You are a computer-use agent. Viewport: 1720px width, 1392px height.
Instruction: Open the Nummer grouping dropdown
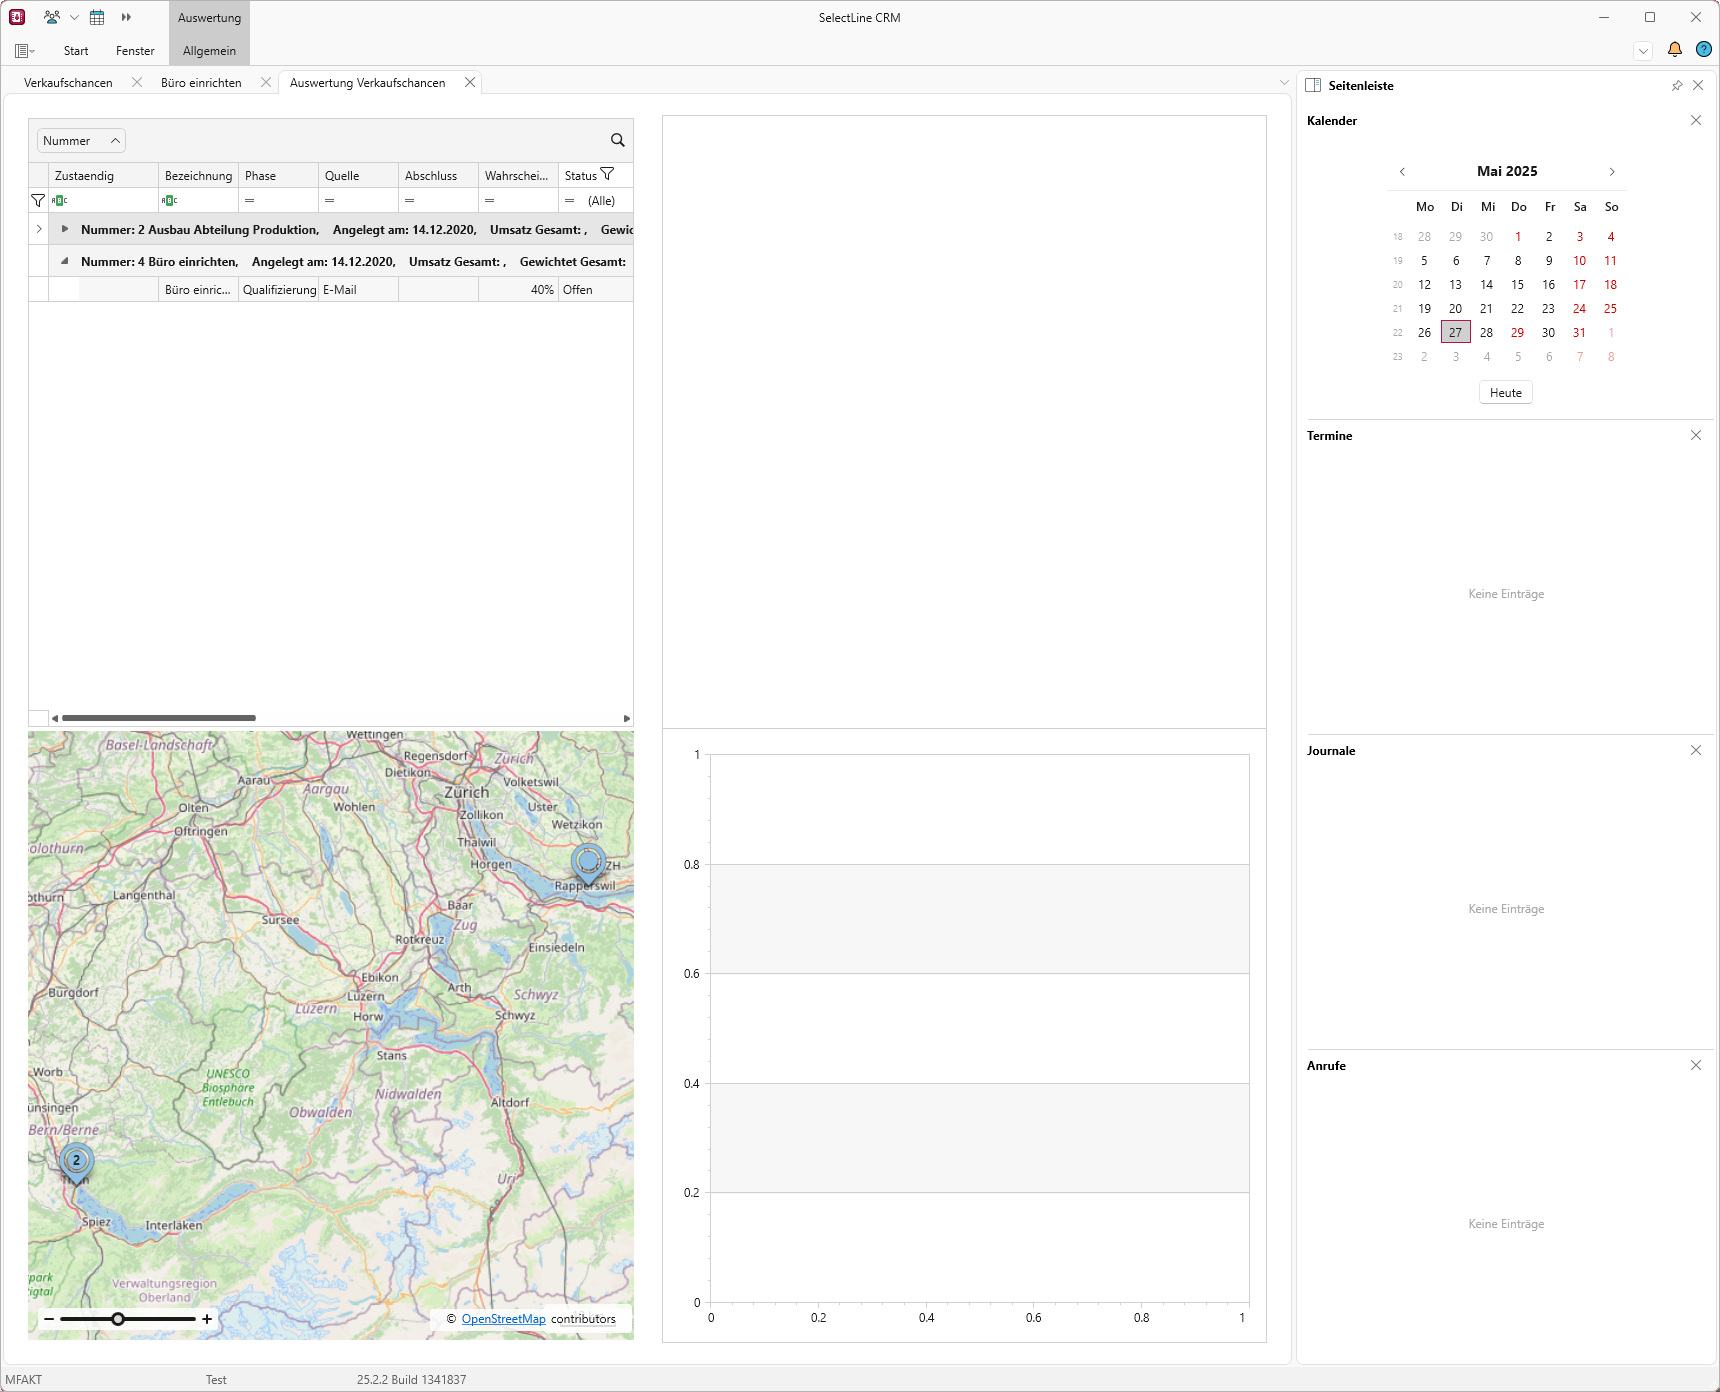pos(82,140)
